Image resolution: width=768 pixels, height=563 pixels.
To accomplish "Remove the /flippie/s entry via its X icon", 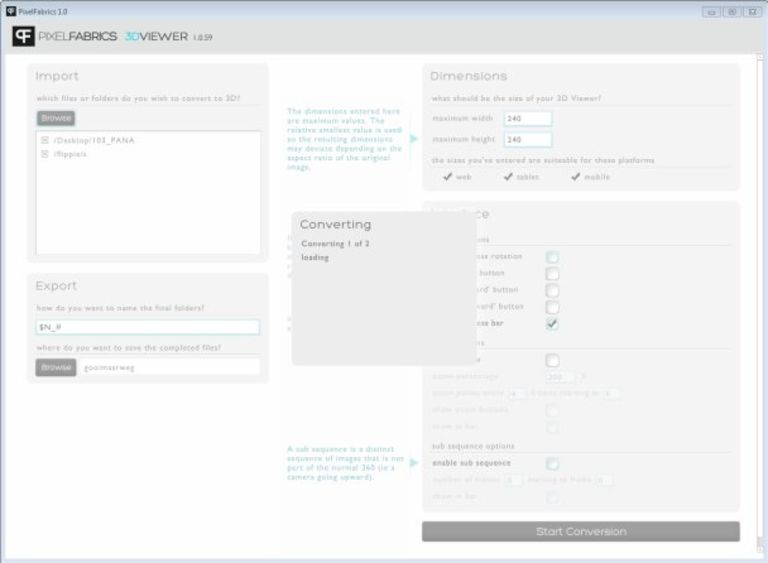I will coord(45,154).
